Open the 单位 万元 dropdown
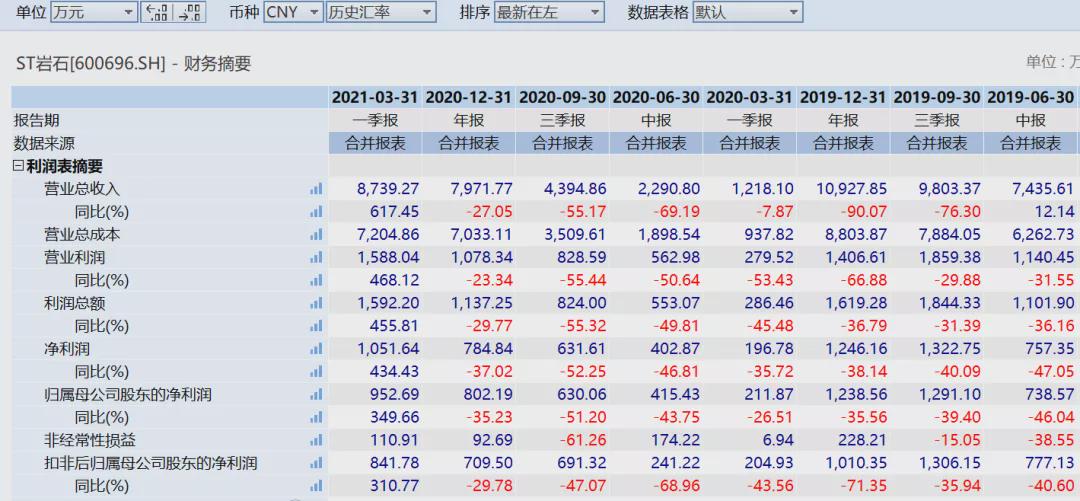1080x501 pixels. click(x=94, y=12)
